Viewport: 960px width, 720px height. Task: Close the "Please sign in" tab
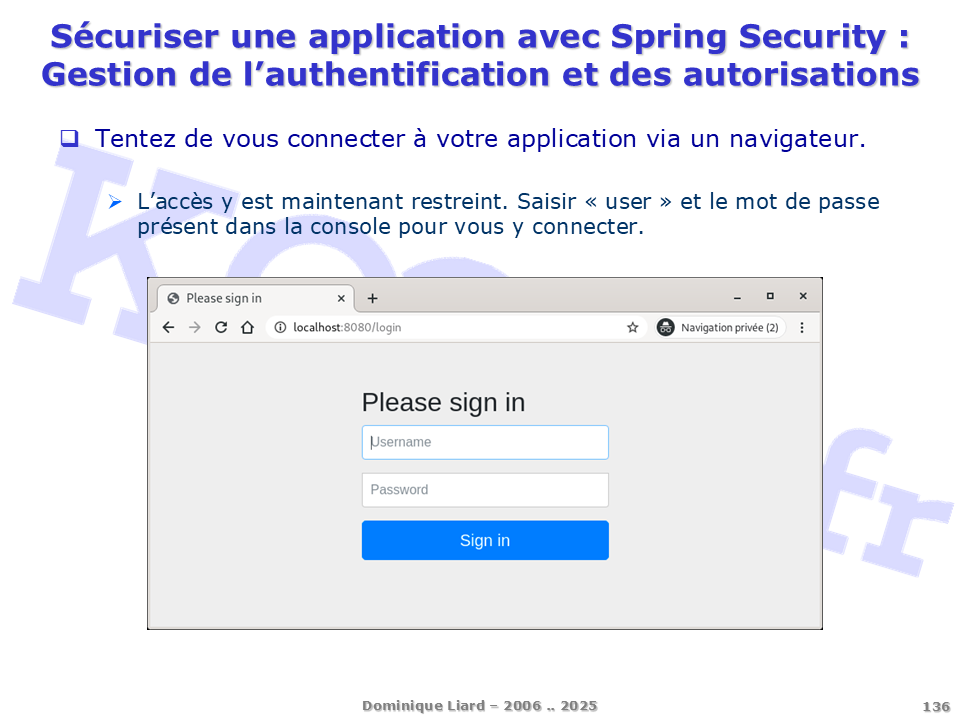click(x=341, y=298)
